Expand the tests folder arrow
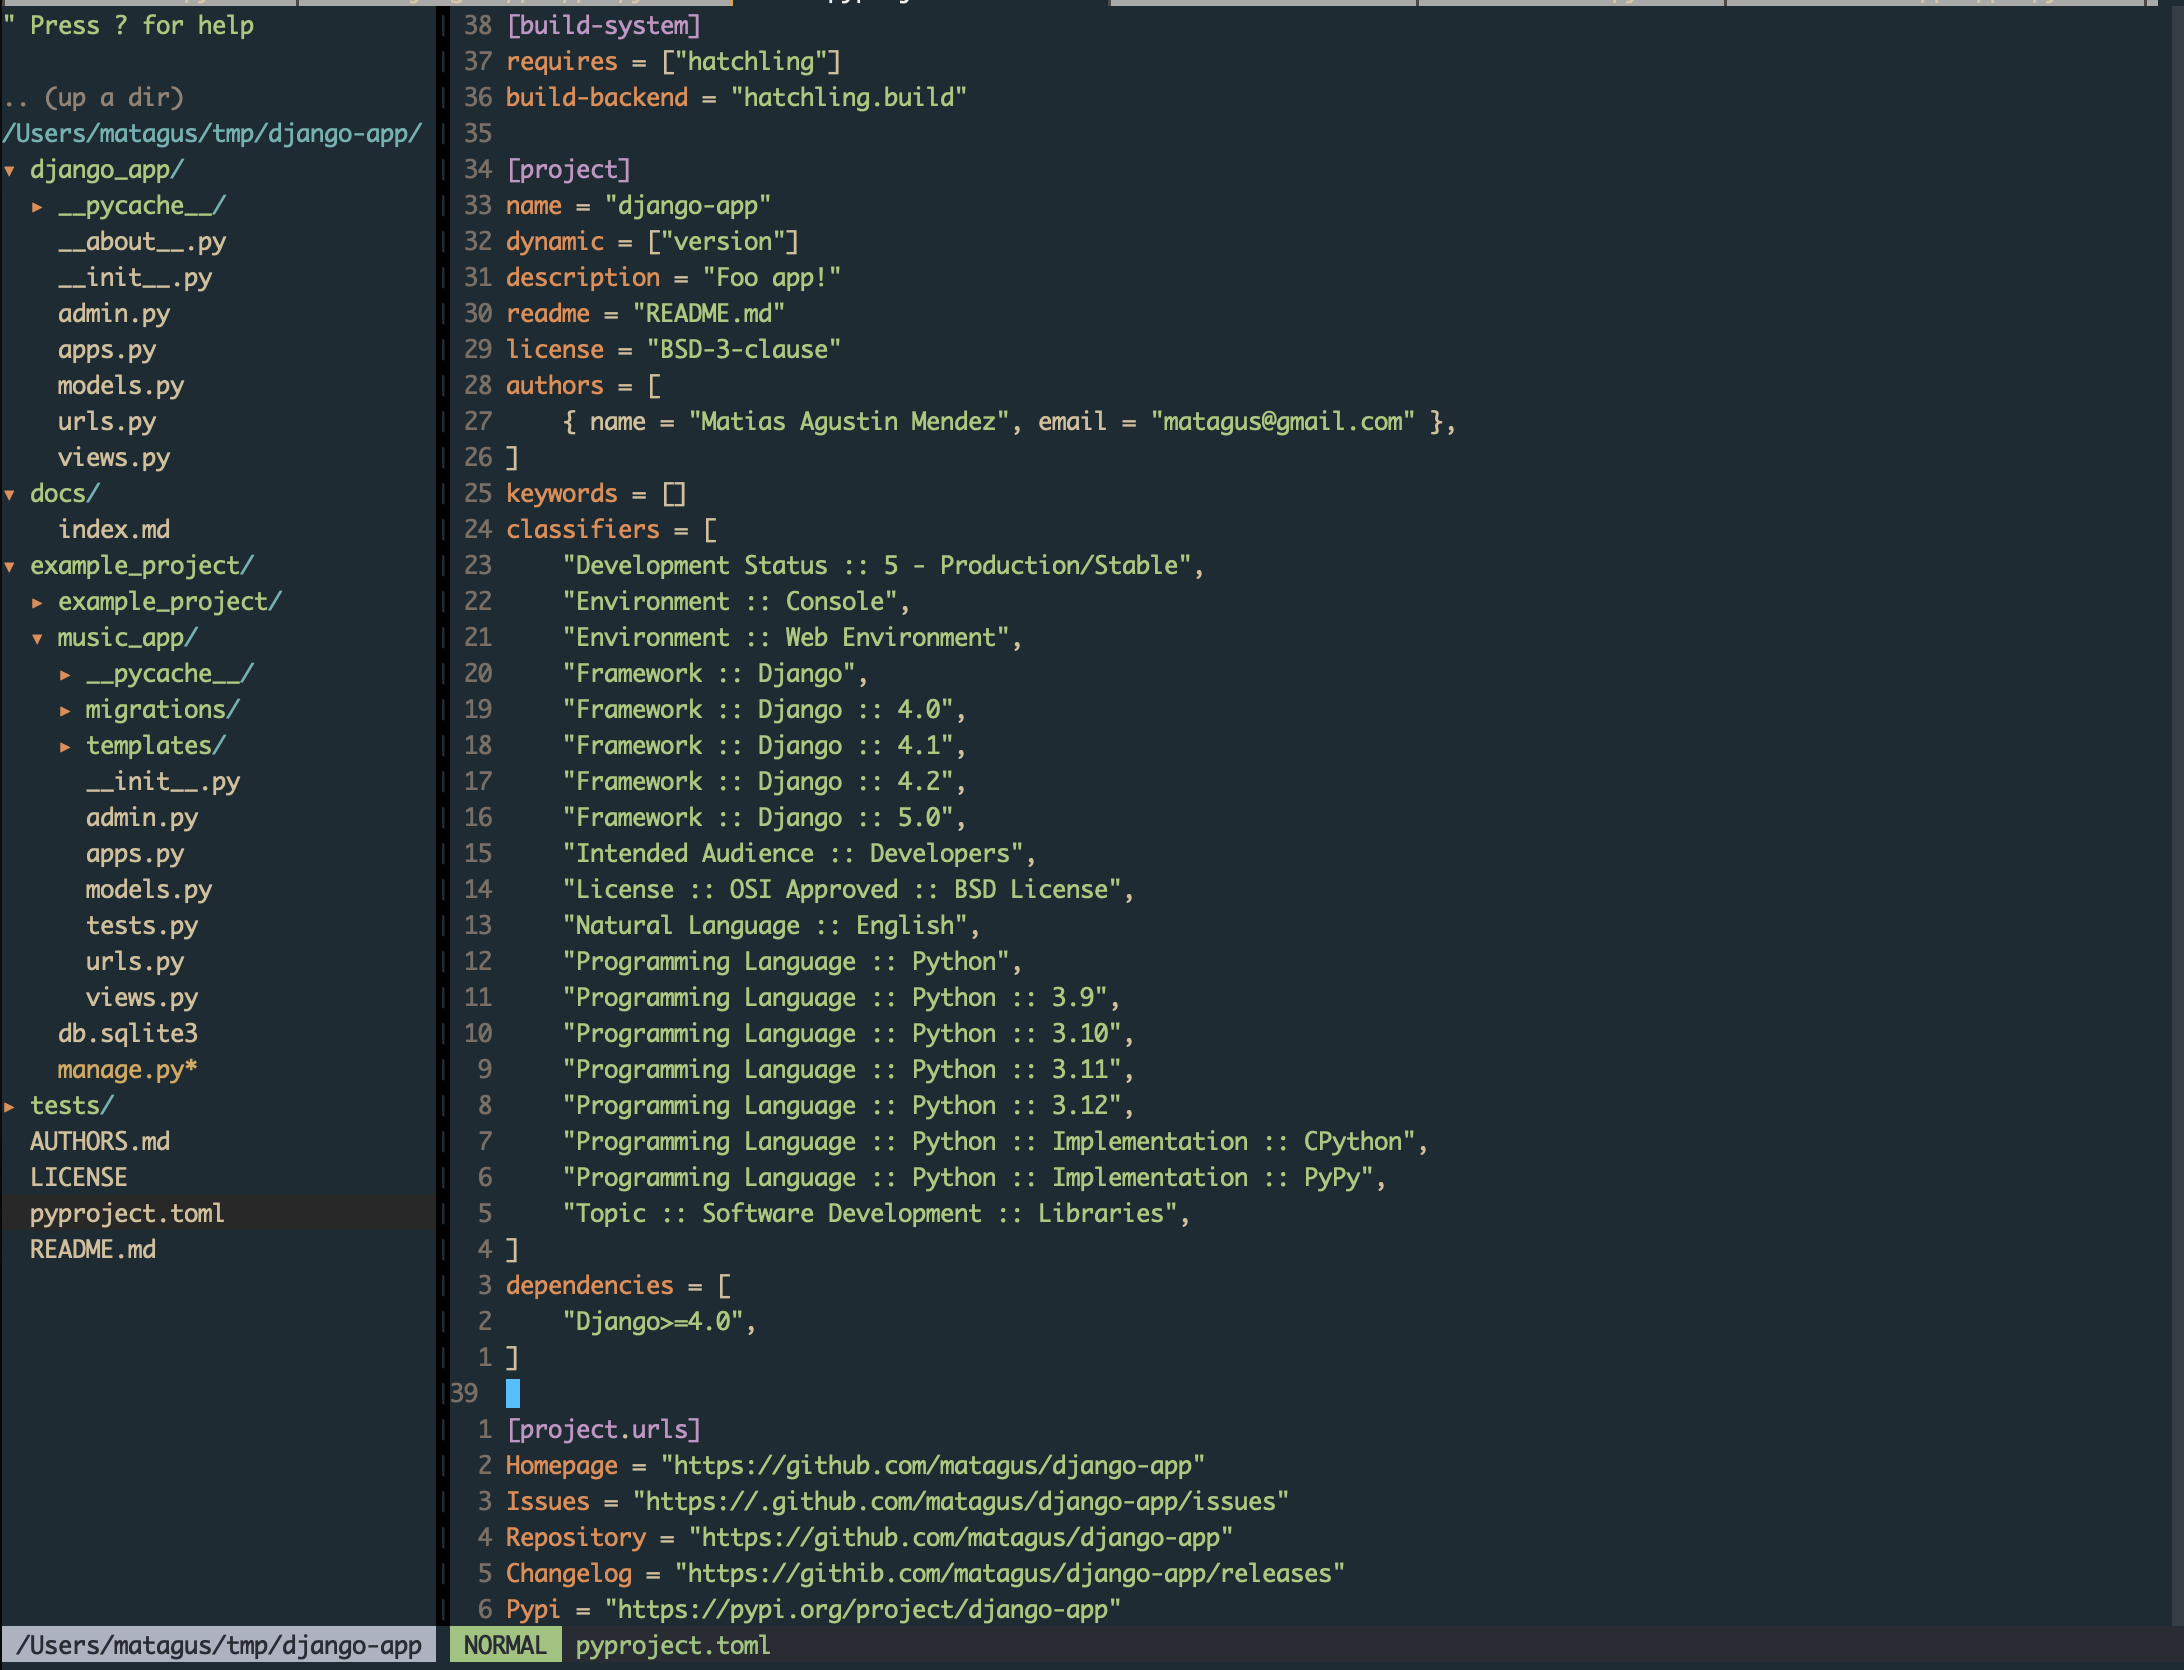The width and height of the screenshot is (2184, 1670). tap(9, 1107)
